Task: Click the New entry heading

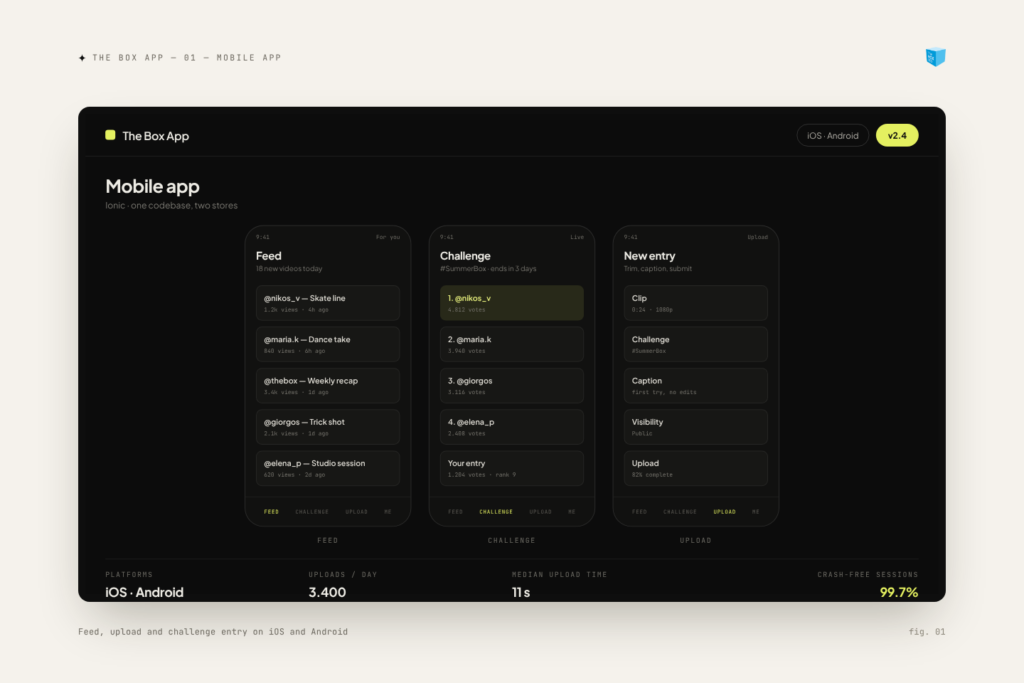Action: click(649, 256)
